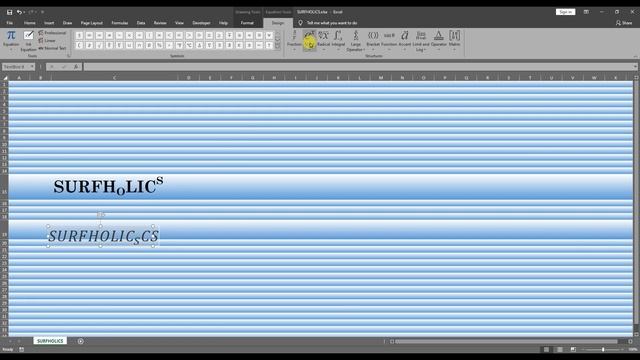Insert the multiplication sign symbol

(x=129, y=36)
